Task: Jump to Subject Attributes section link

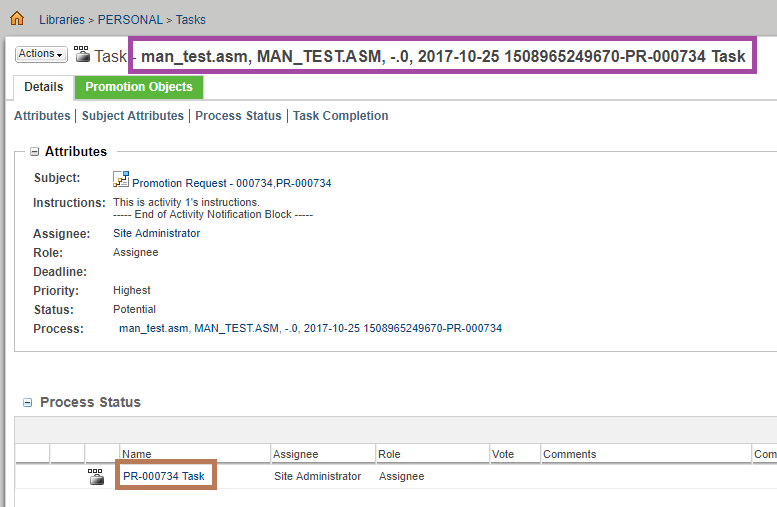Action: [133, 116]
